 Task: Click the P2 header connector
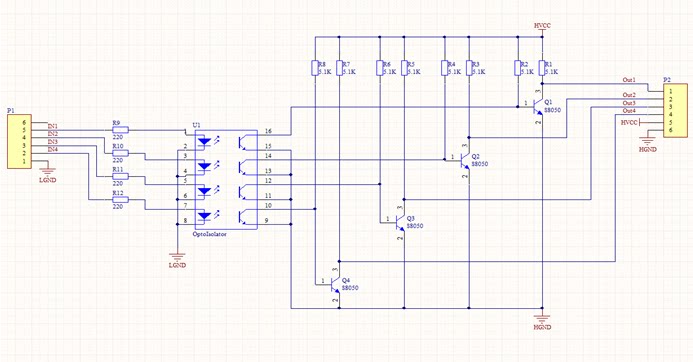point(675,111)
